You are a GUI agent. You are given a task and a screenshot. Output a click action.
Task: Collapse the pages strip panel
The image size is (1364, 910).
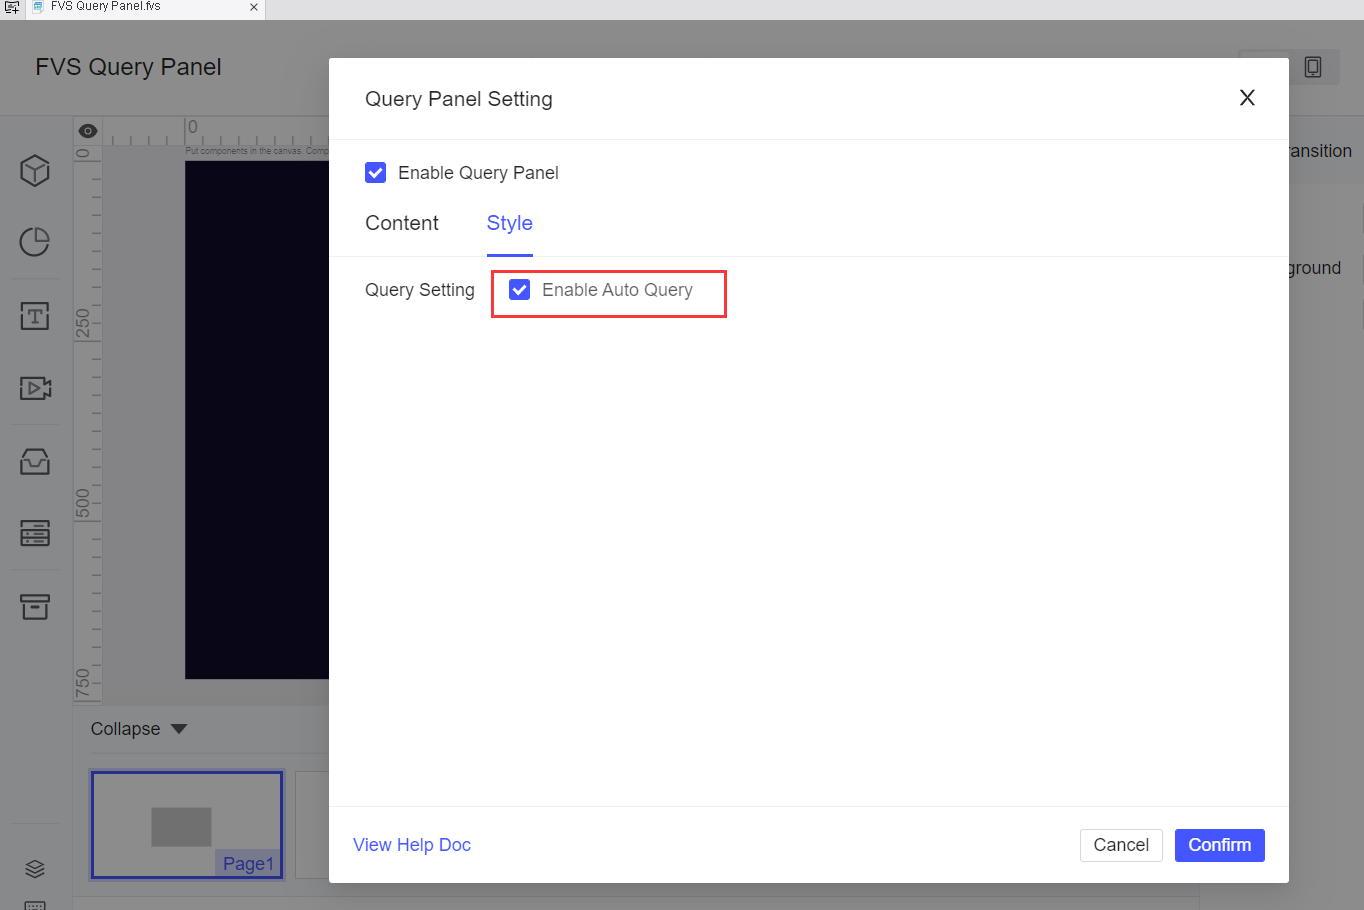[x=138, y=728]
